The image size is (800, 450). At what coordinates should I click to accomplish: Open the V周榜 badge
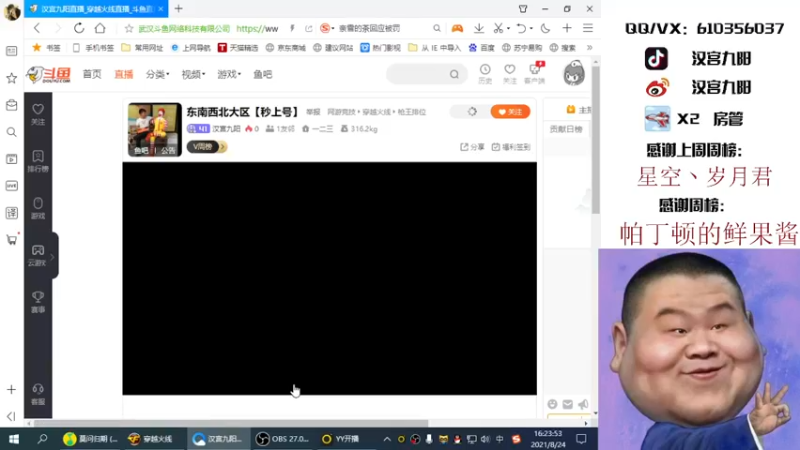(x=203, y=147)
